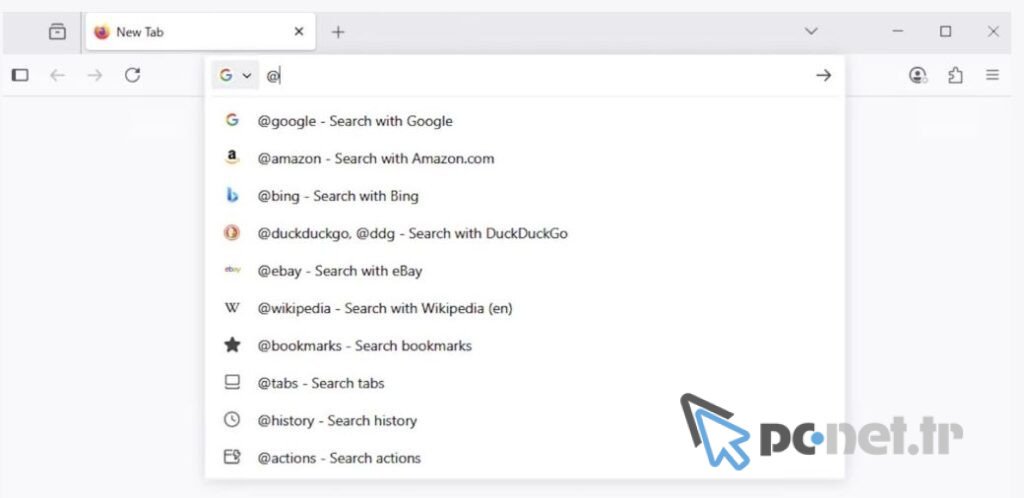This screenshot has width=1024, height=498.
Task: Click the actions icon in suggestions
Action: (x=232, y=457)
